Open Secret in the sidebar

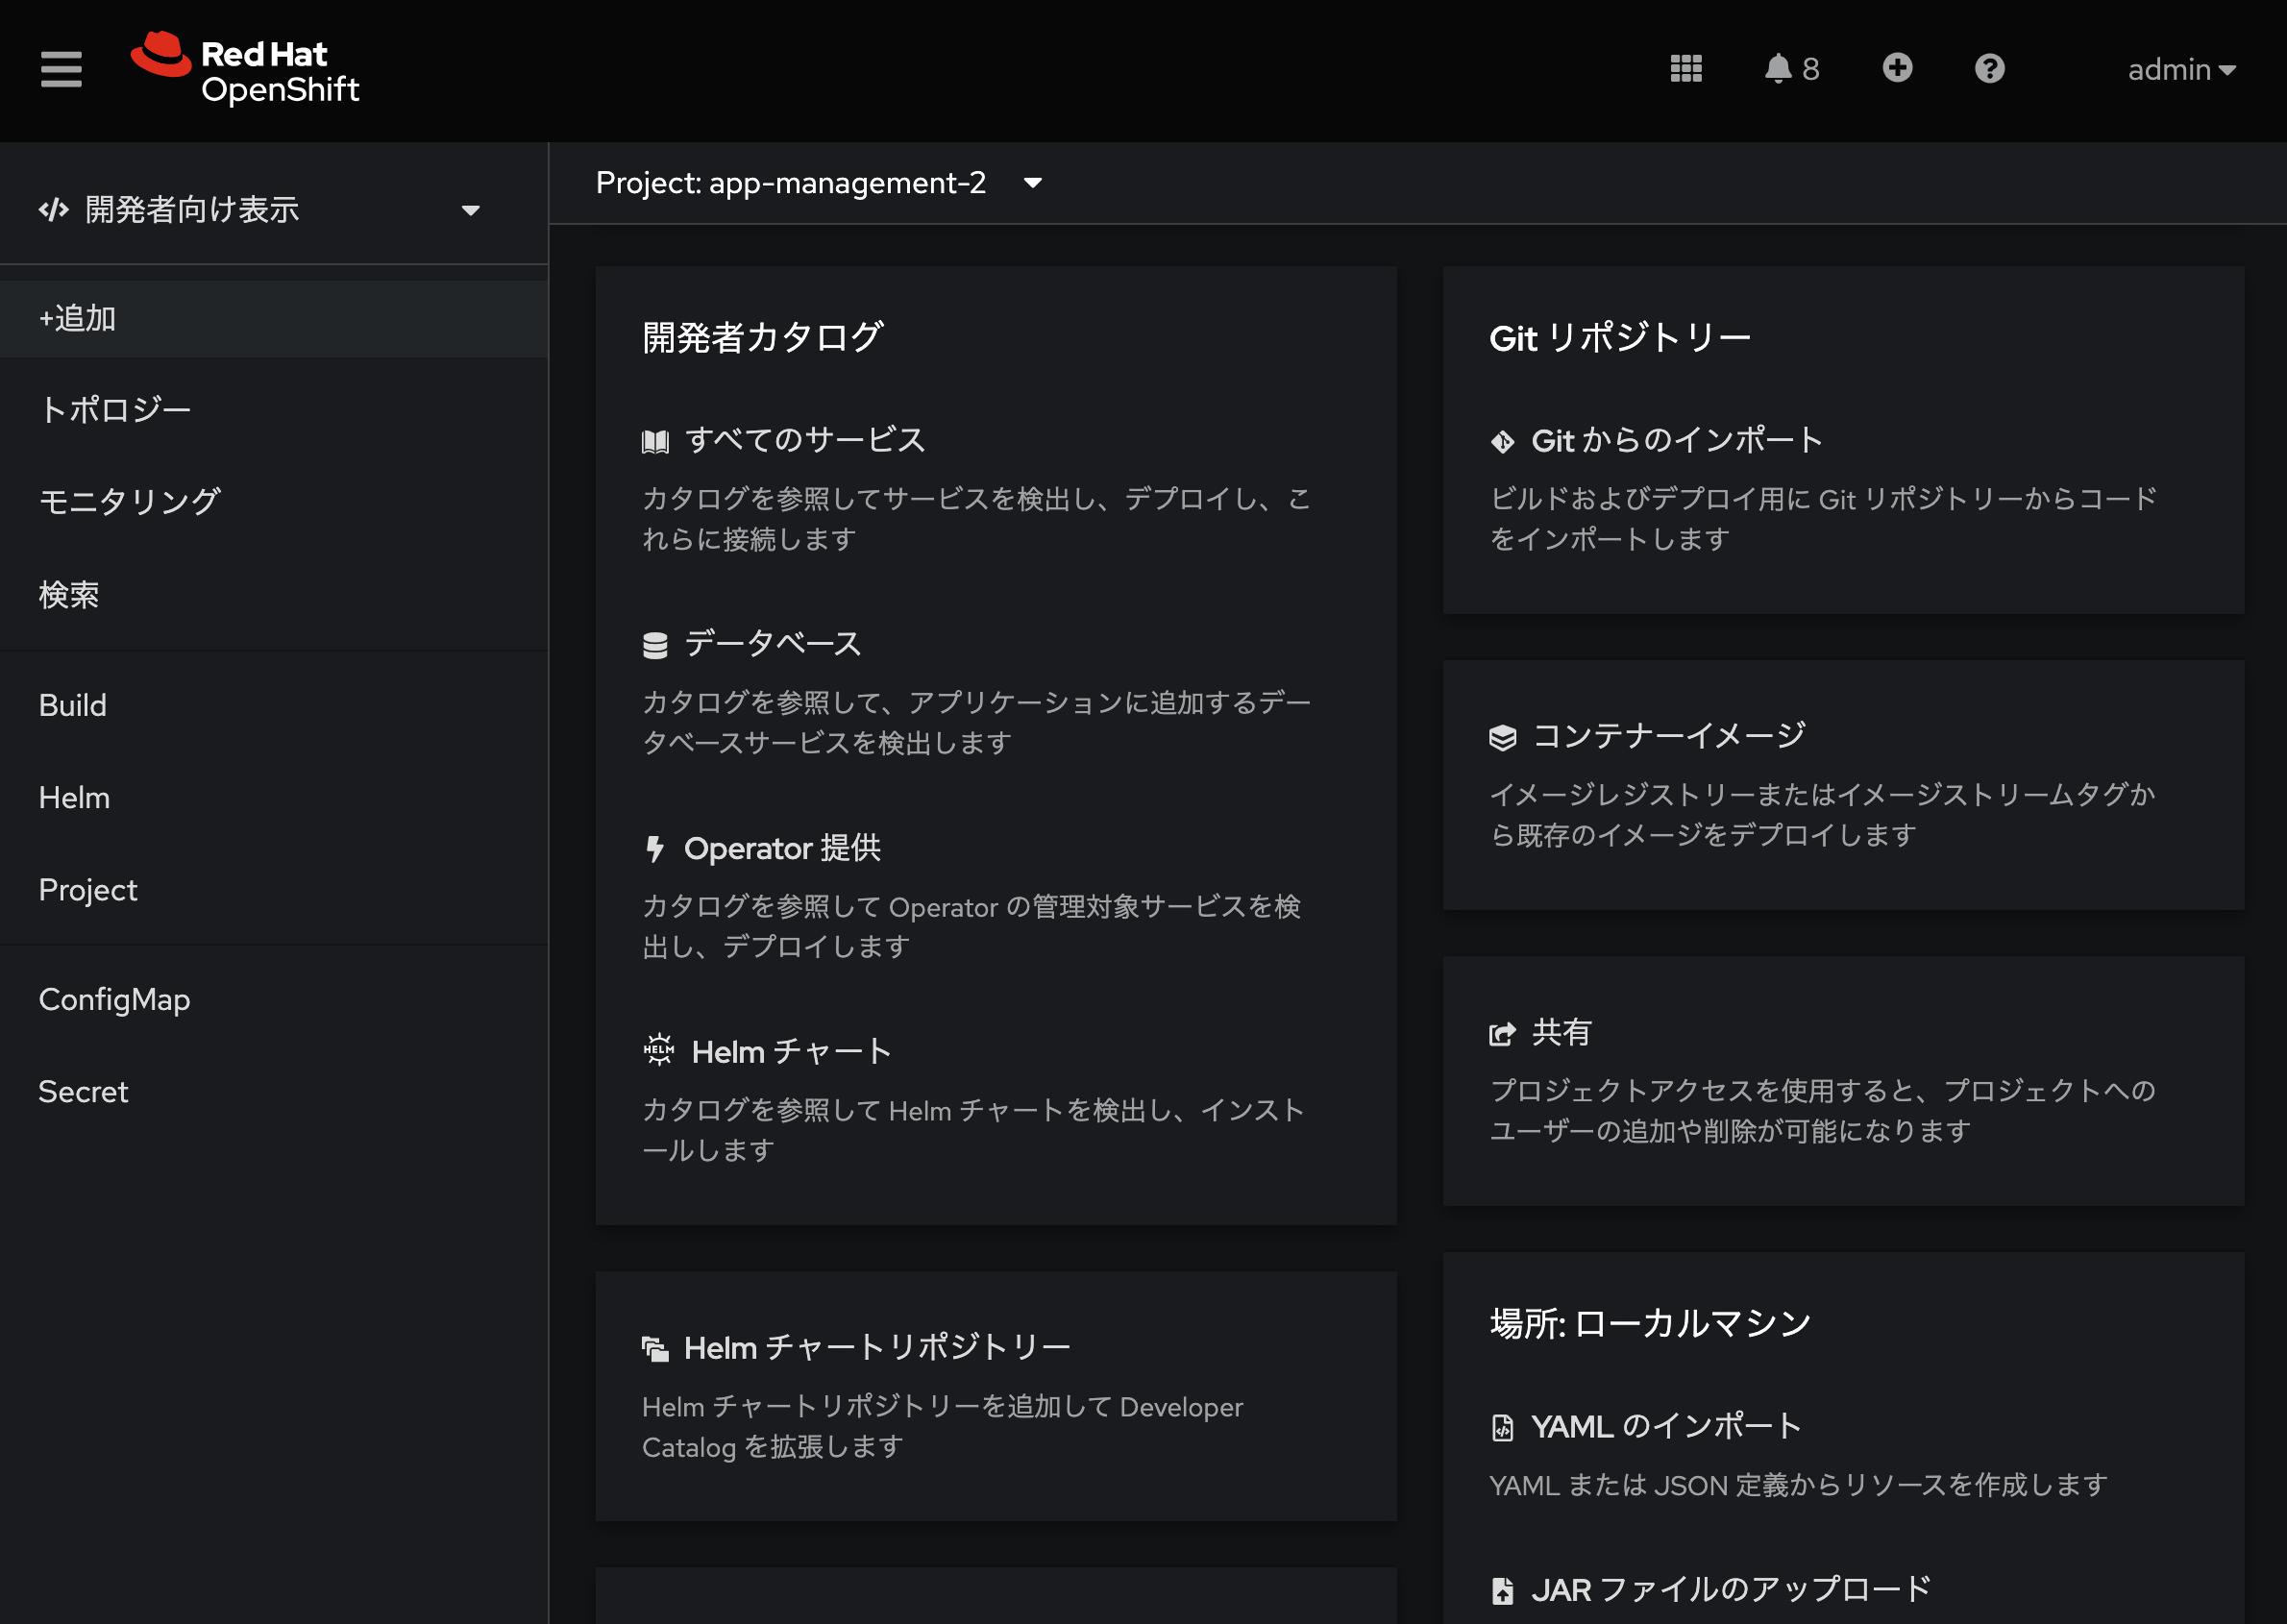(x=274, y=1091)
